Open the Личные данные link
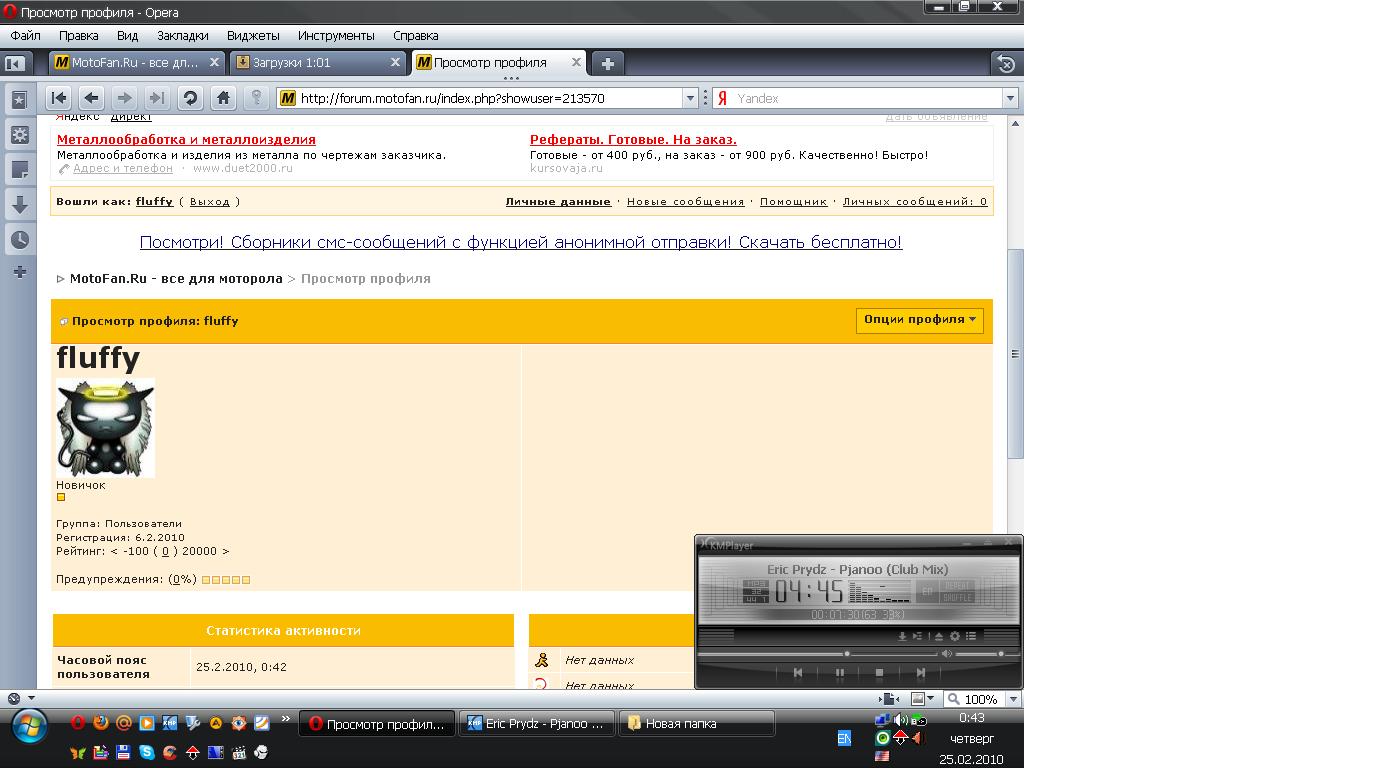1378x768 pixels. (558, 201)
